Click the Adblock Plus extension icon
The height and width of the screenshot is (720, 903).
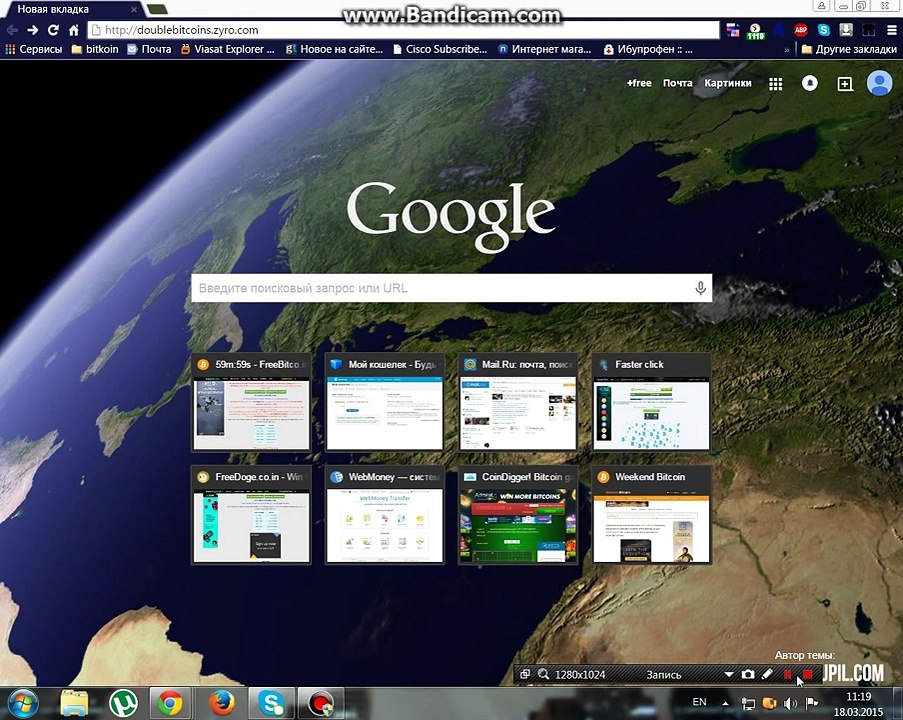click(x=800, y=30)
